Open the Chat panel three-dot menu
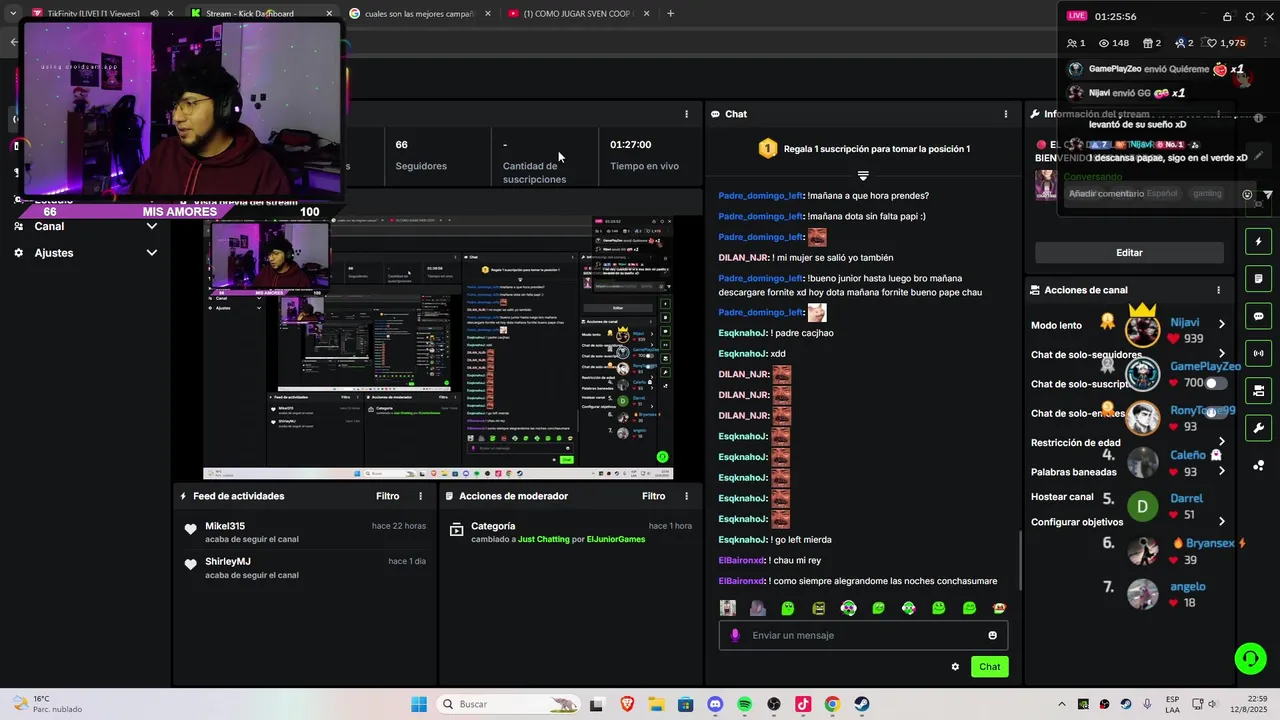 (1006, 114)
